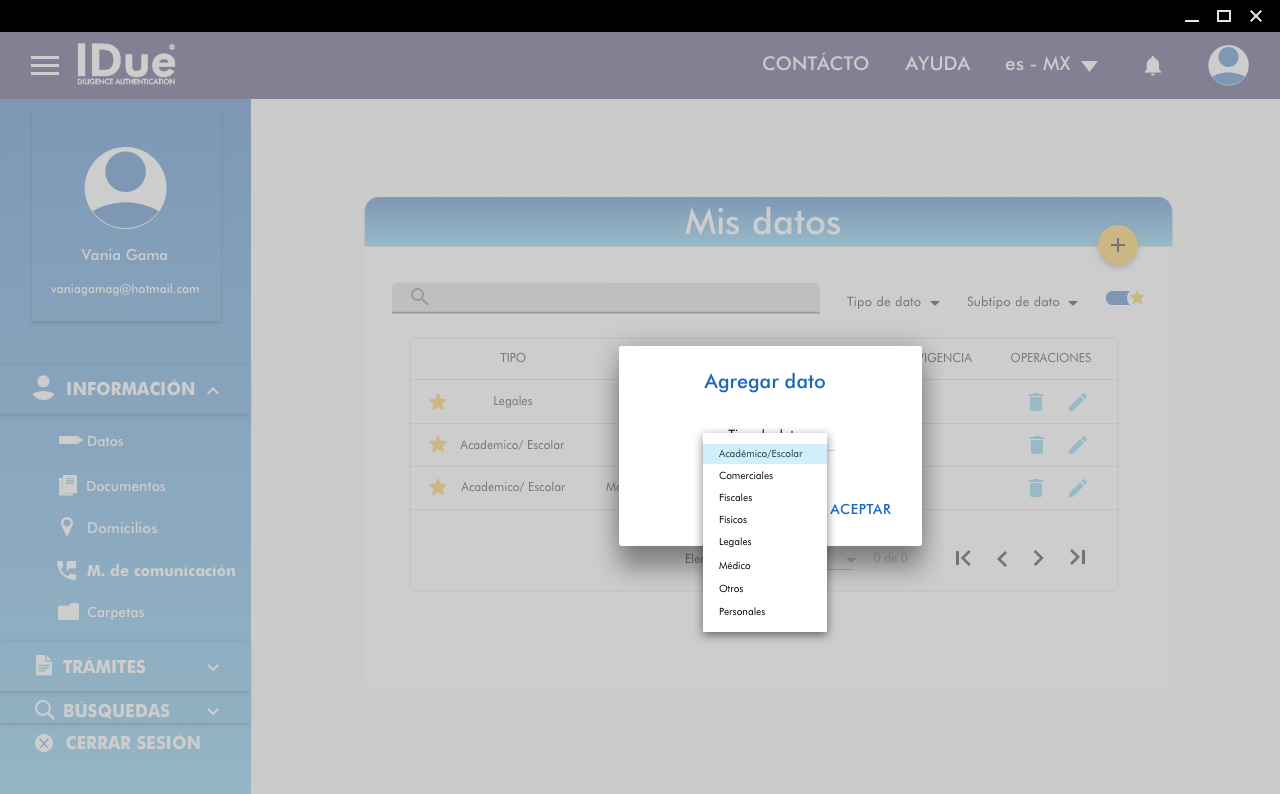
Task: Click next page arrow in pagination
Action: 1038,558
